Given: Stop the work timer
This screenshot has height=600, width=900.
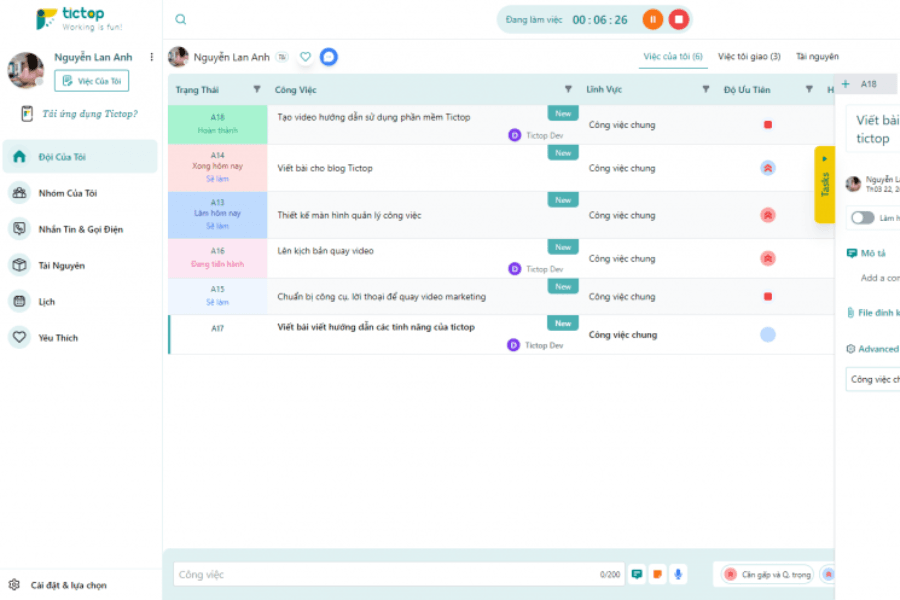Looking at the screenshot, I should pyautogui.click(x=679, y=19).
